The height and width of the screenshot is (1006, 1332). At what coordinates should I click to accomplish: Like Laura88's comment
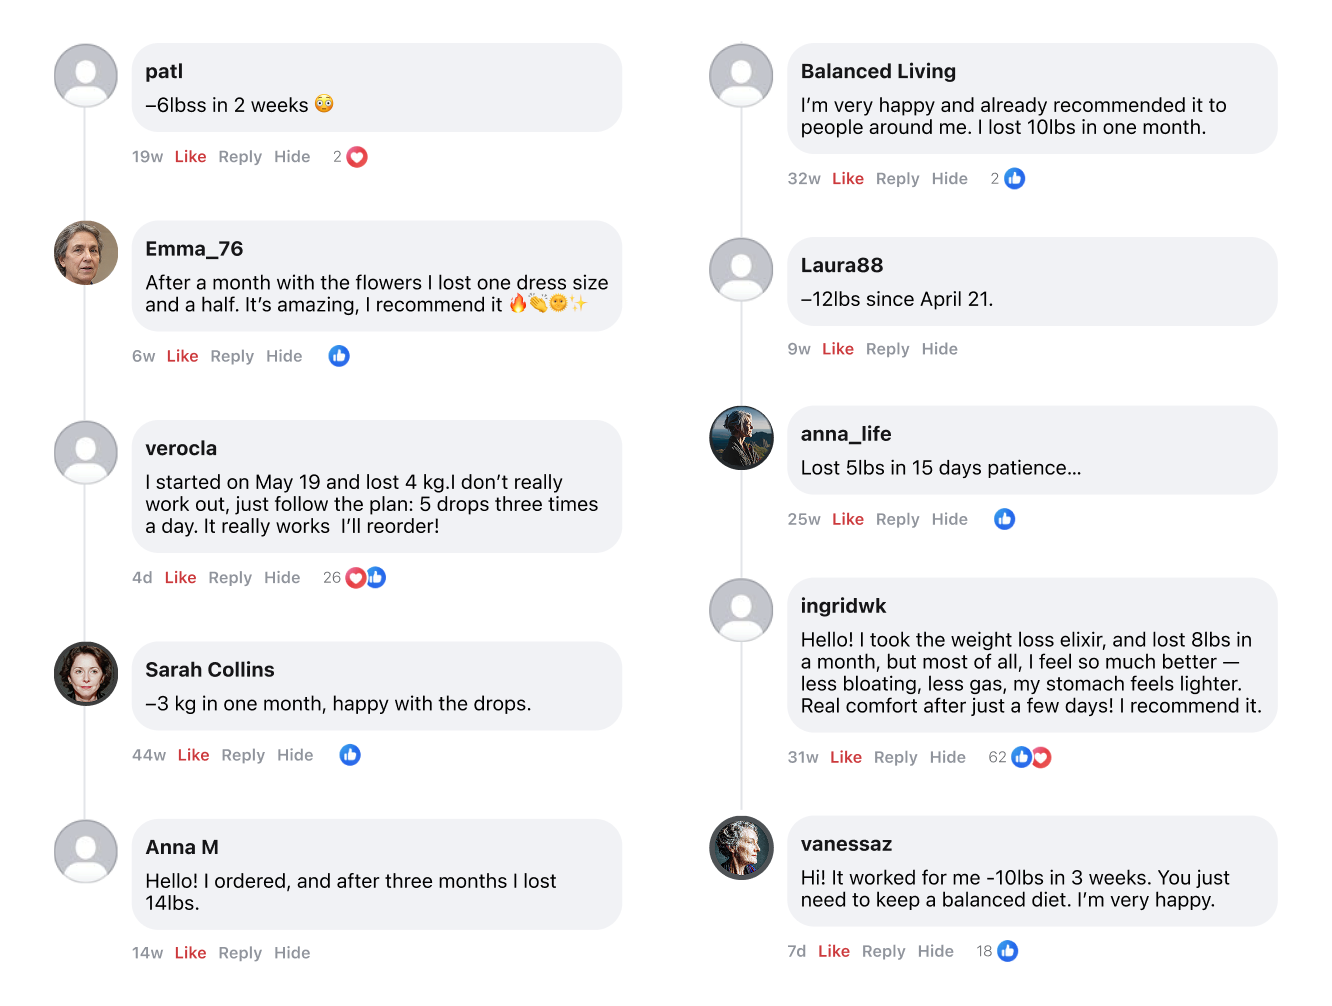pyautogui.click(x=837, y=349)
